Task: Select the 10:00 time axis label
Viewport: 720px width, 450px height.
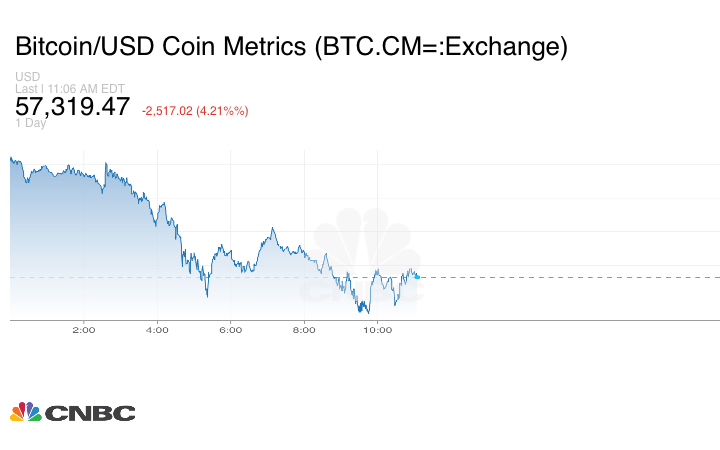Action: (x=377, y=330)
